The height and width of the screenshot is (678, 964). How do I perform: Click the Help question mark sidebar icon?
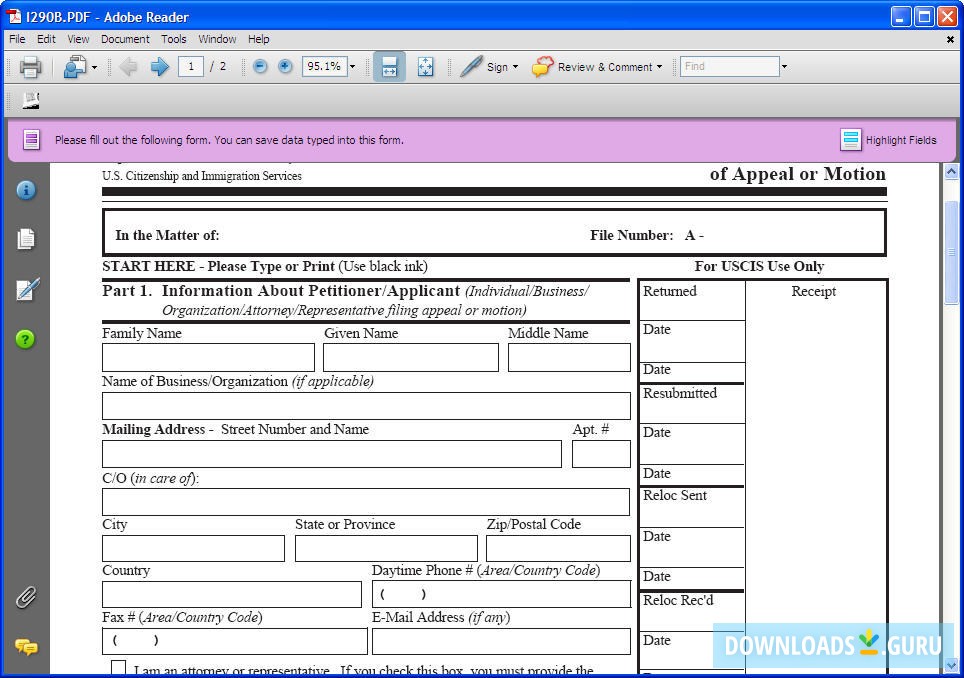point(26,339)
